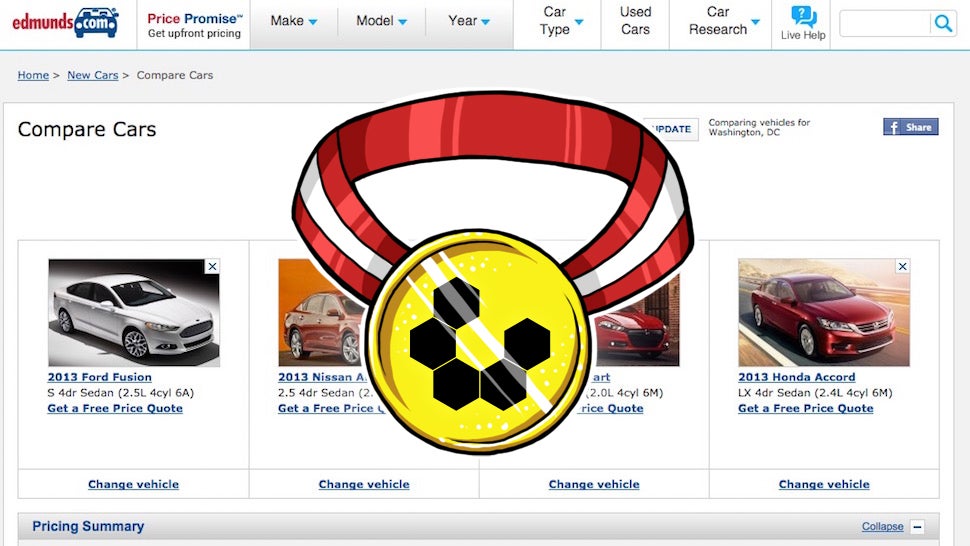Click the Collapse link for Pricing Summary
This screenshot has height=546, width=970.
(x=882, y=526)
